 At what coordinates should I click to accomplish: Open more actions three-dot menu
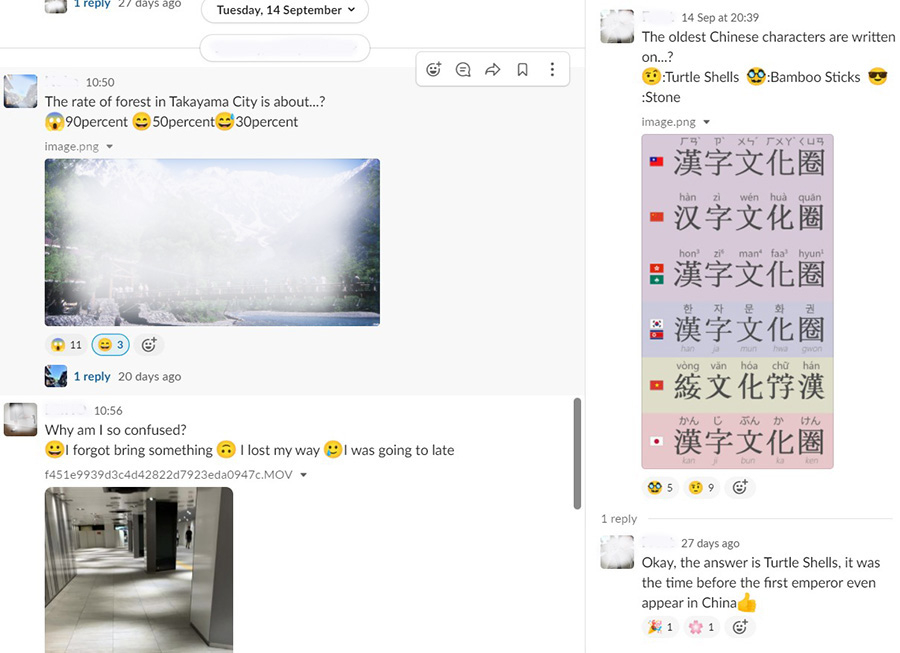tap(552, 70)
